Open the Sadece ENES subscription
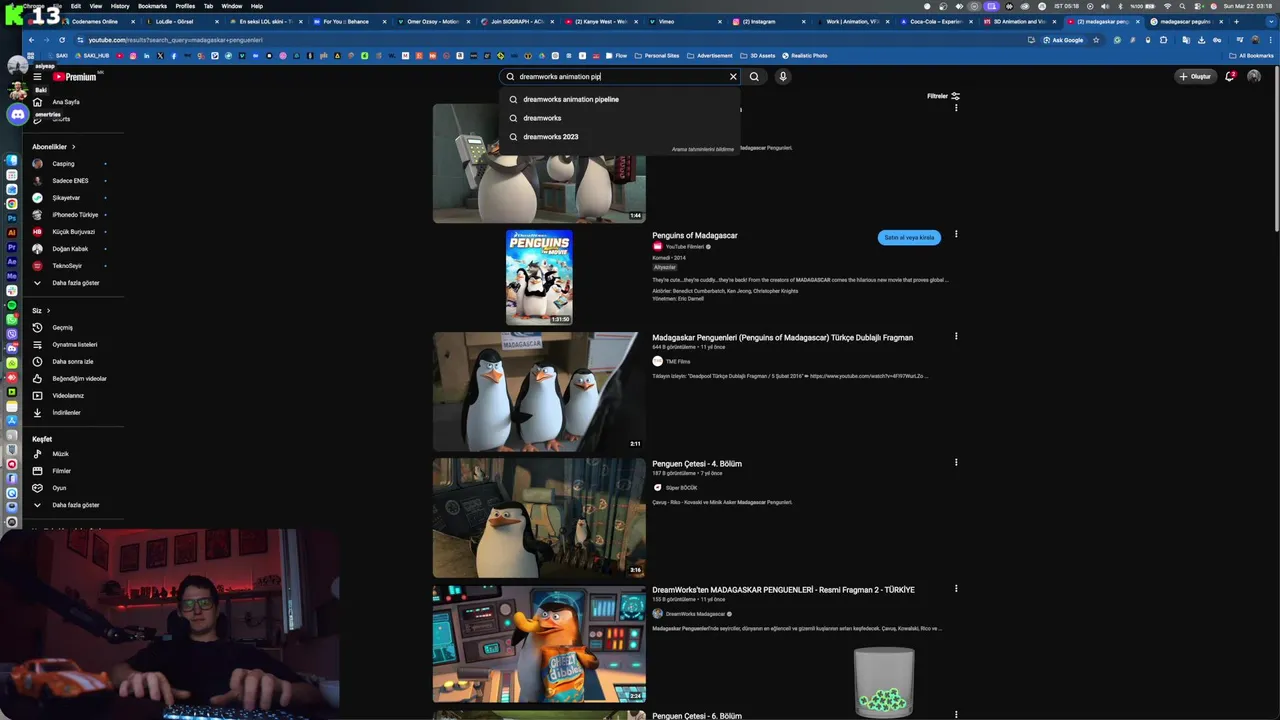Image resolution: width=1280 pixels, height=720 pixels. pos(70,181)
